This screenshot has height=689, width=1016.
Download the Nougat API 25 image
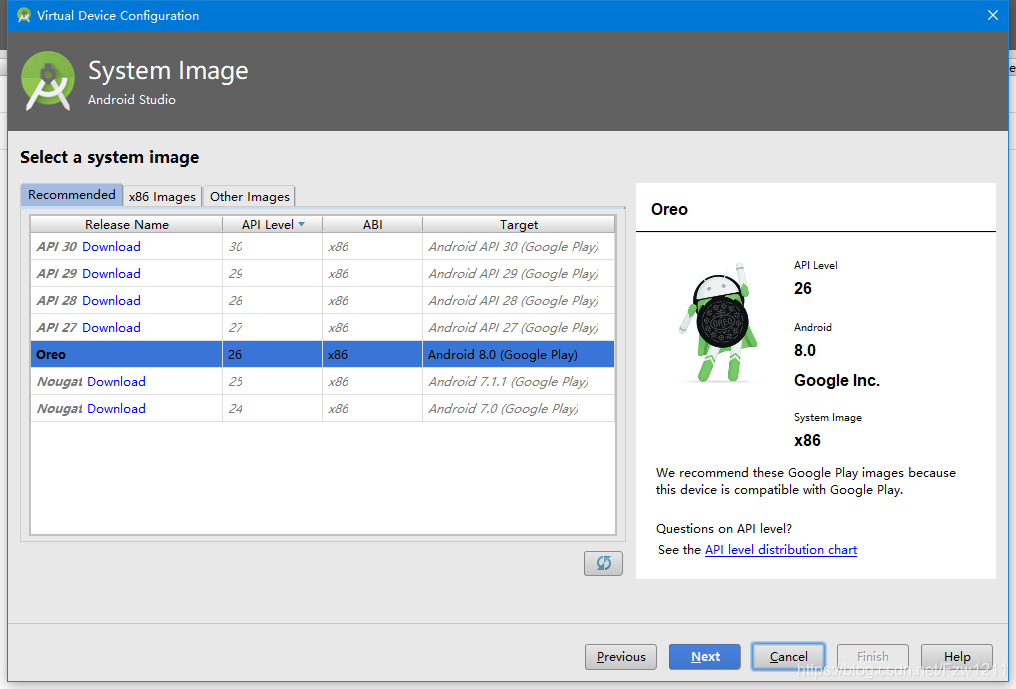tap(116, 381)
